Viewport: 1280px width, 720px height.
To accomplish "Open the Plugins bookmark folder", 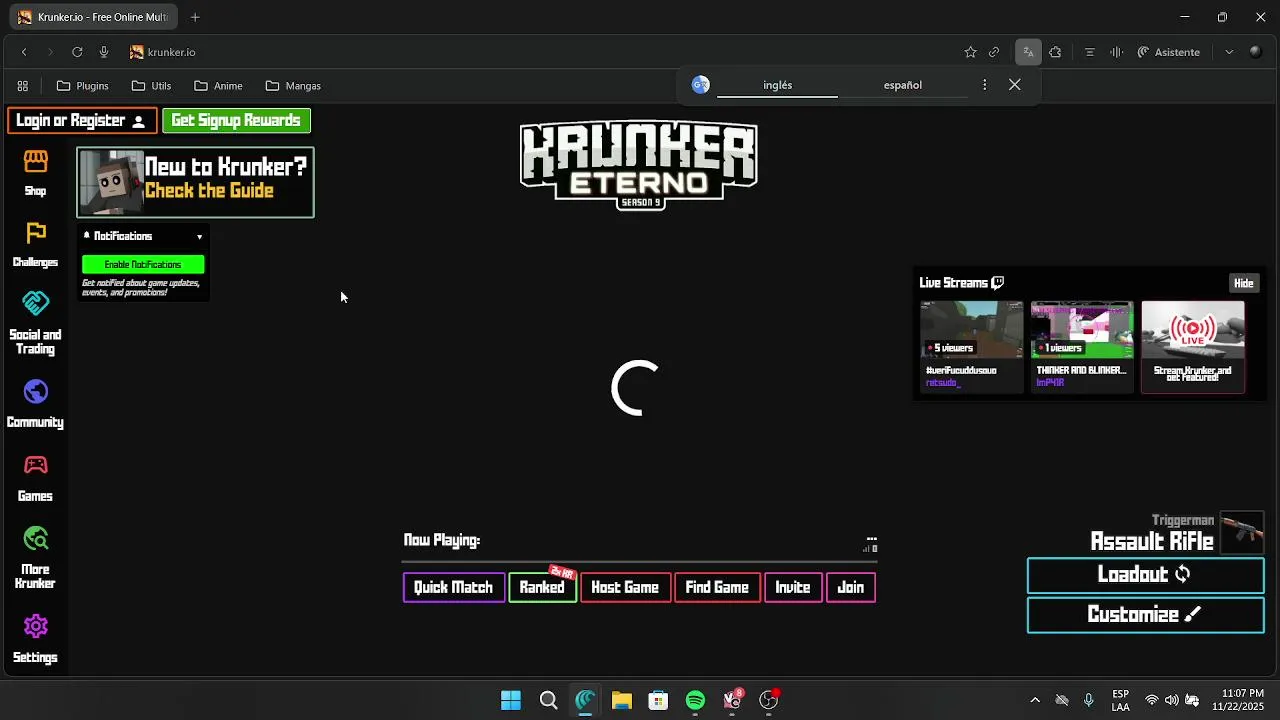I will coord(83,86).
